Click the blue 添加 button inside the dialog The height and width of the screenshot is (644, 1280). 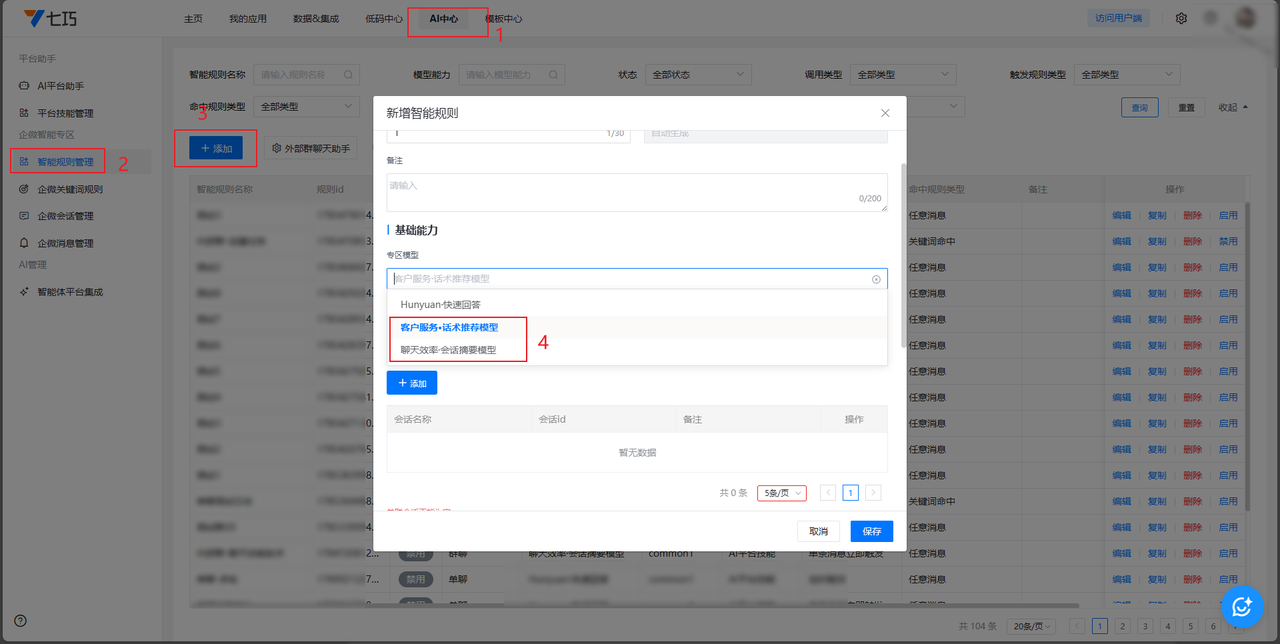[411, 383]
